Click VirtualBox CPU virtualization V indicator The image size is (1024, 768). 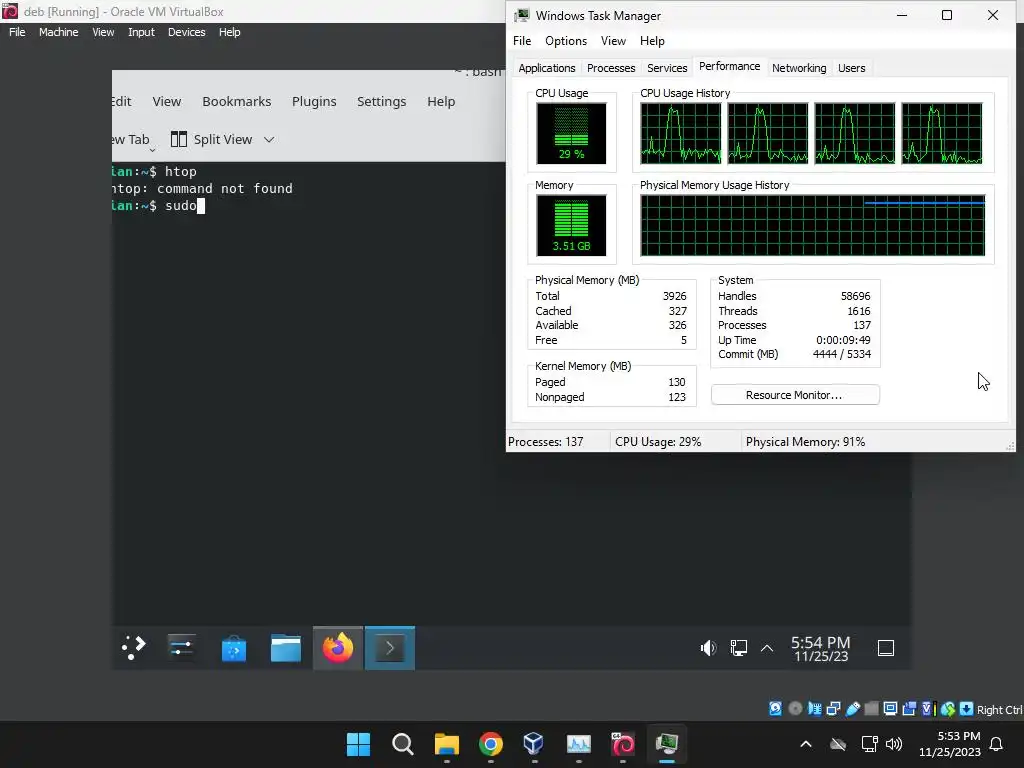point(928,709)
